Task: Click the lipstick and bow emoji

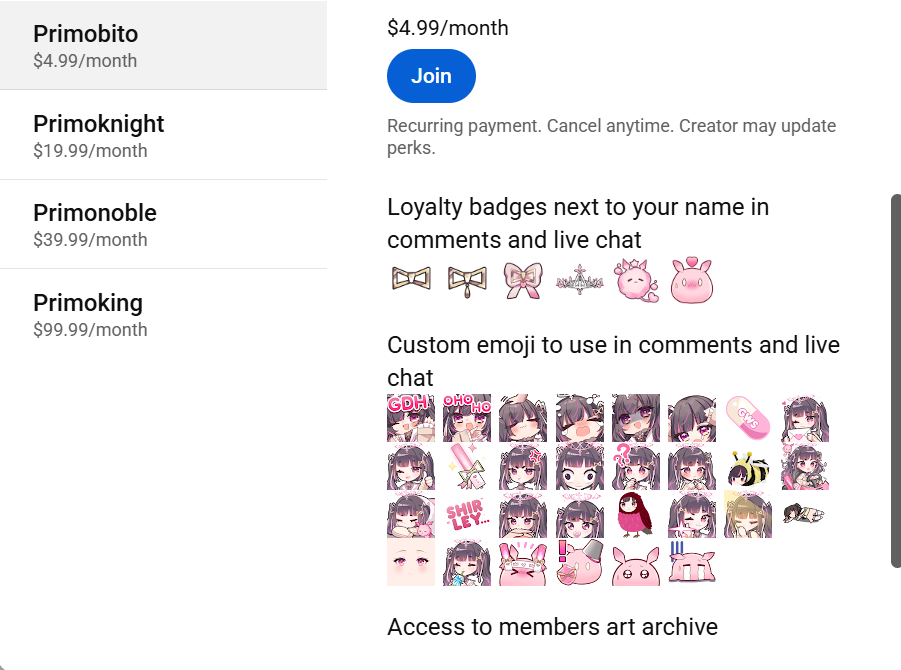Action: click(x=467, y=467)
